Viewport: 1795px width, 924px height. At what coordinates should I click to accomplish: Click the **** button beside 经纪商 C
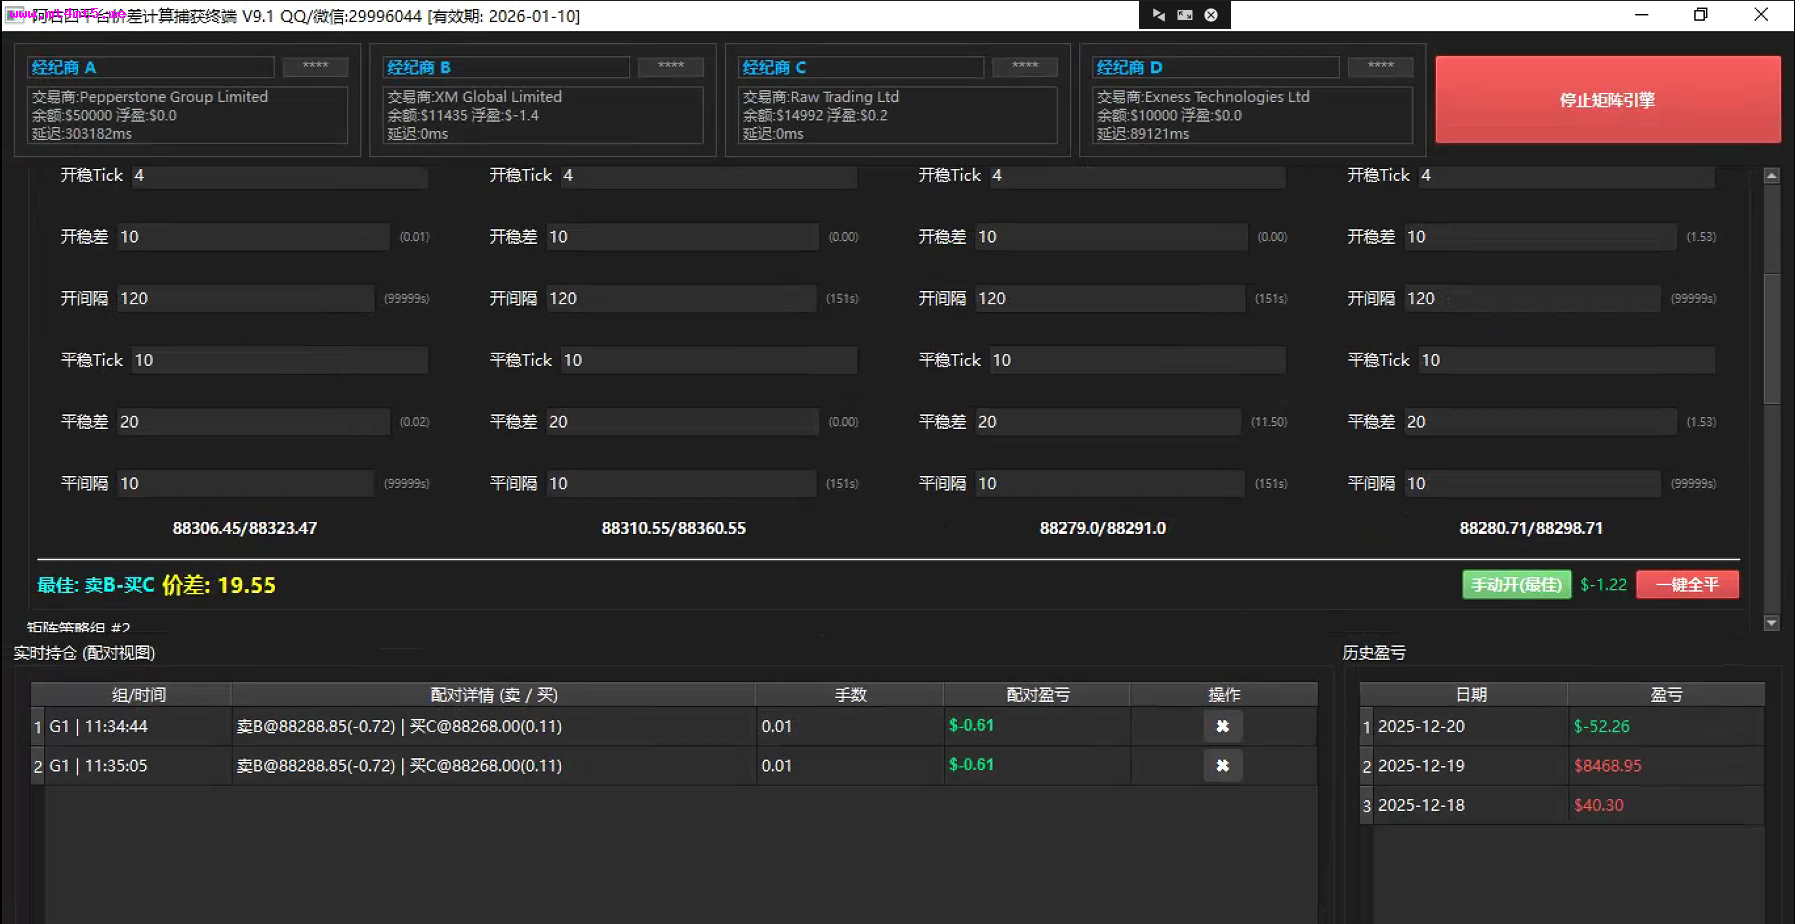point(1025,66)
